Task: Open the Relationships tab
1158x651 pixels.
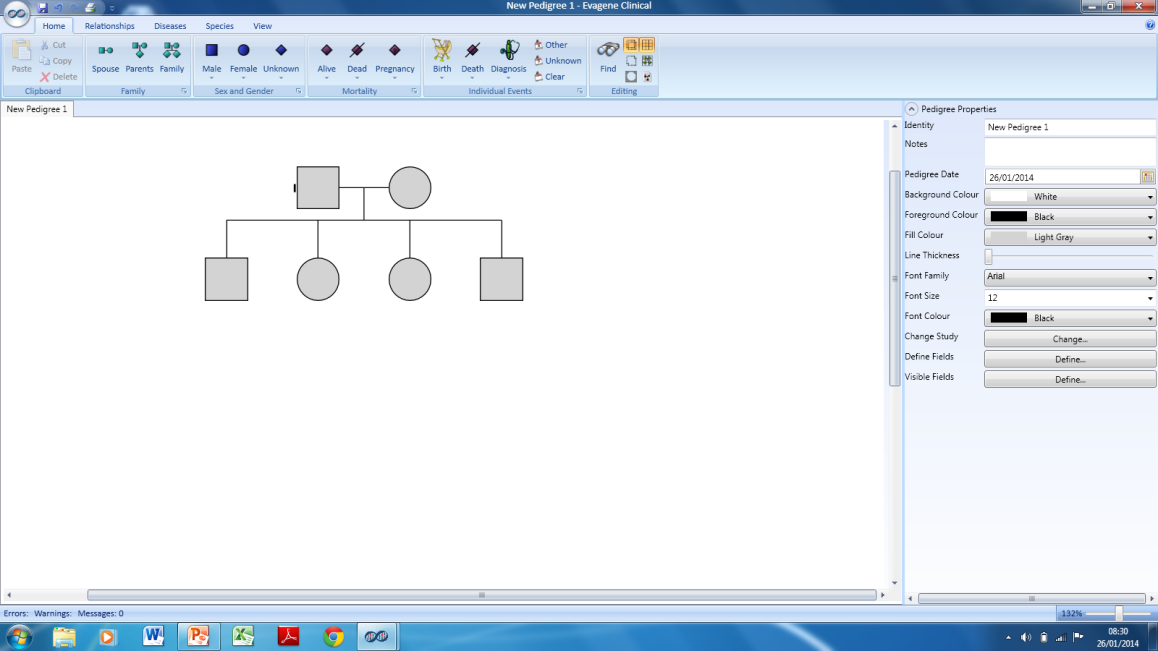Action: pos(109,25)
